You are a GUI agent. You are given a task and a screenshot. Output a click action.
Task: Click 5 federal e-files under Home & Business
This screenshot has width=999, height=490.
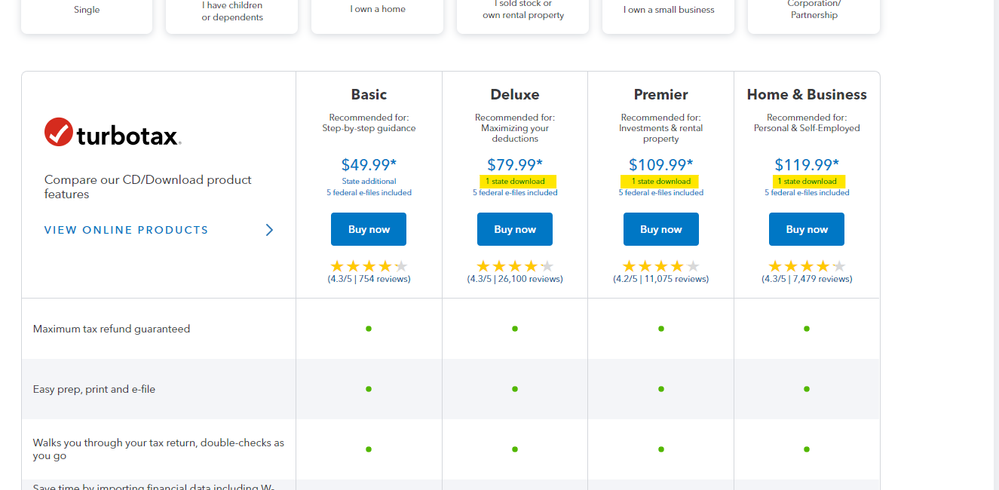click(x=807, y=192)
